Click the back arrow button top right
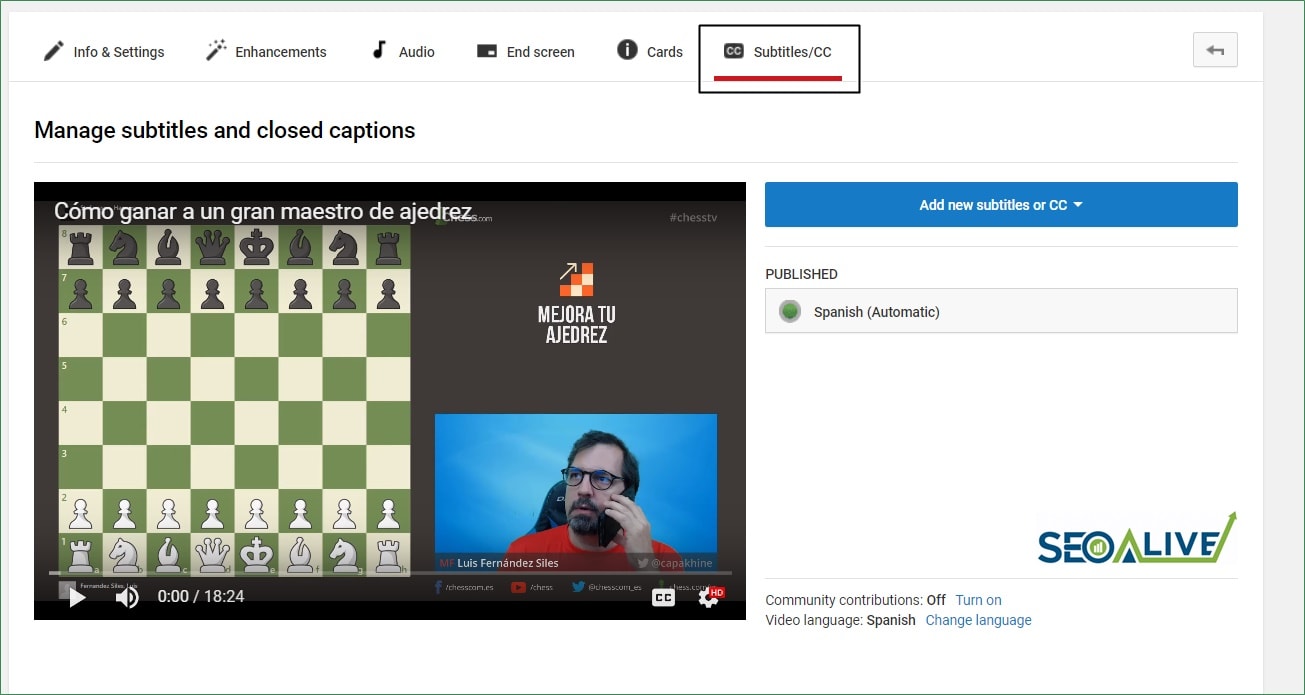Viewport: 1305px width, 695px height. (1214, 49)
